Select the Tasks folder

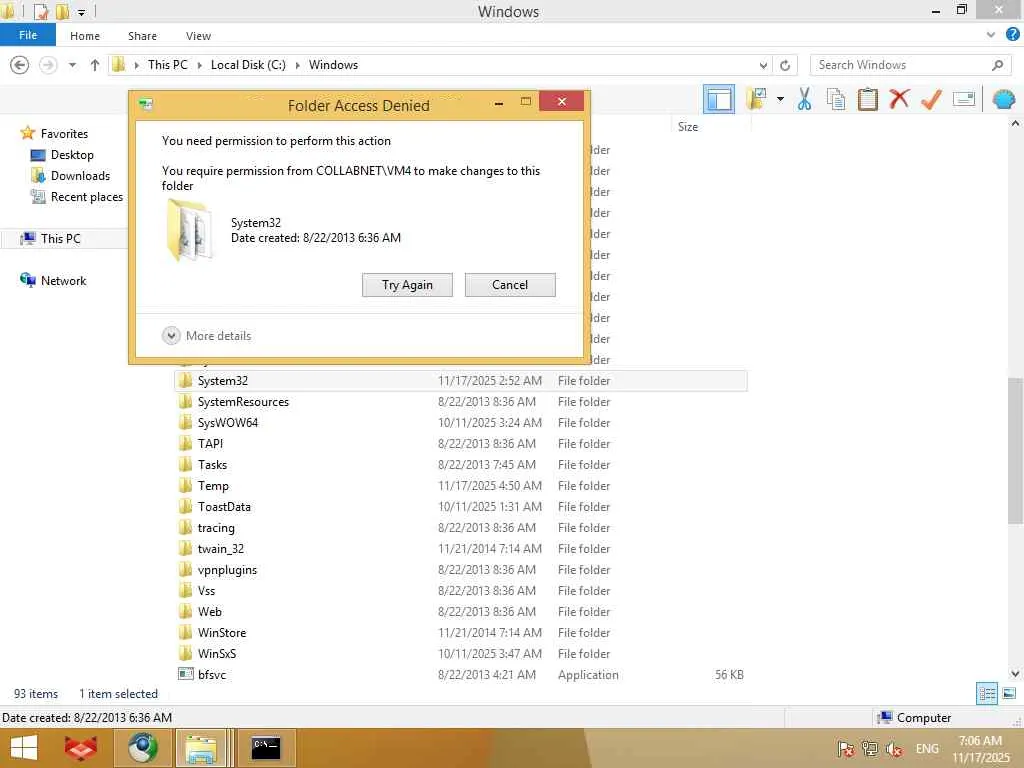coord(212,464)
